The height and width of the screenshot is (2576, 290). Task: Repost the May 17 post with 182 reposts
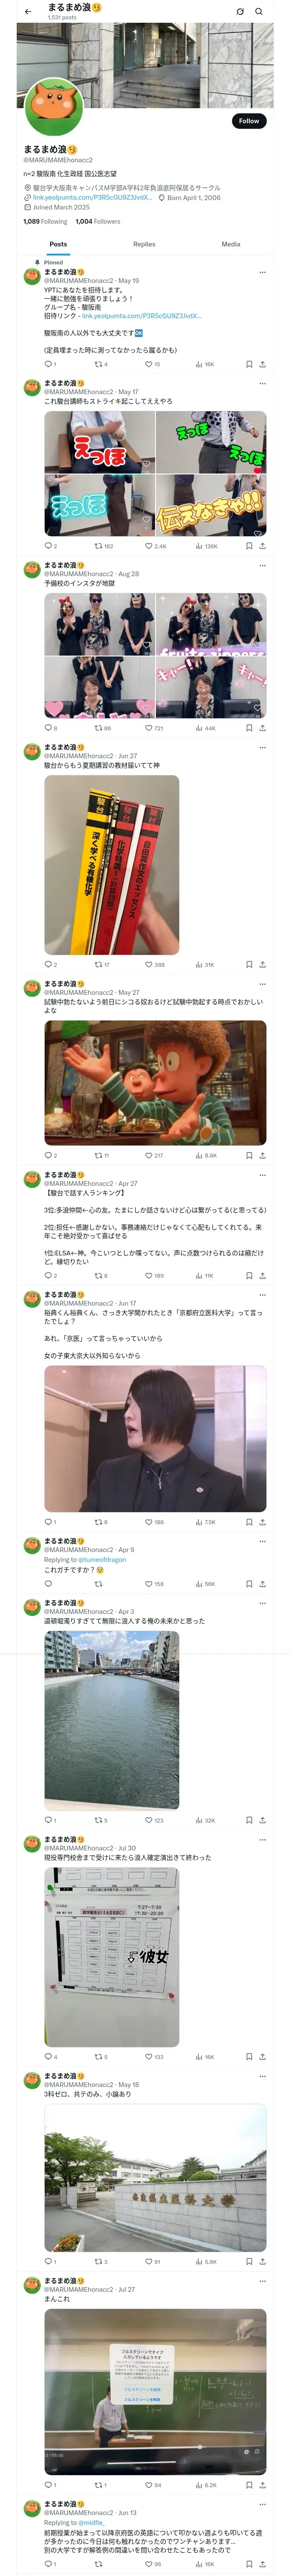click(x=104, y=546)
